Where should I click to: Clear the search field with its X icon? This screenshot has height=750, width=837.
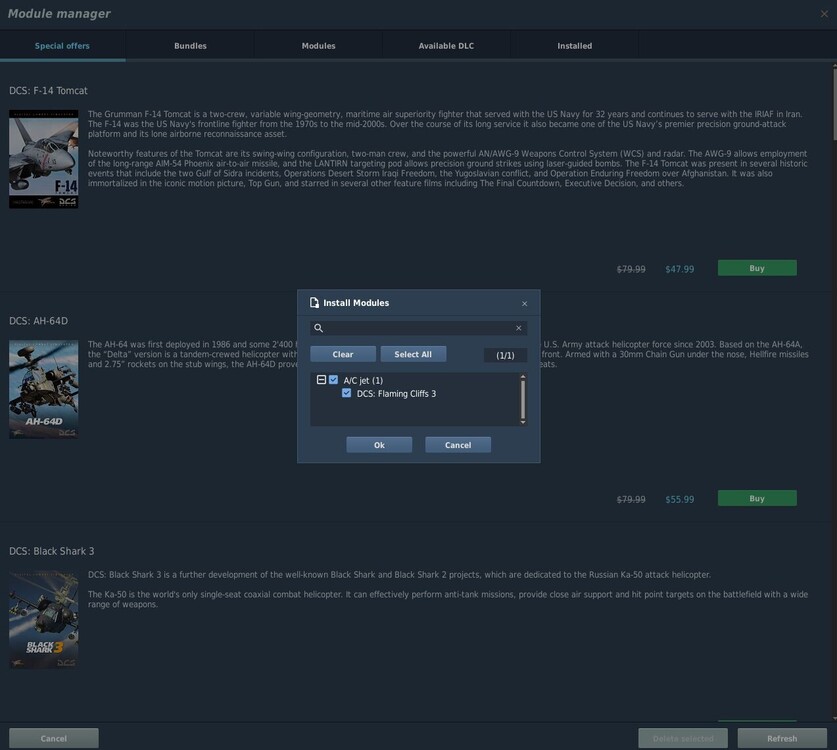(x=518, y=328)
